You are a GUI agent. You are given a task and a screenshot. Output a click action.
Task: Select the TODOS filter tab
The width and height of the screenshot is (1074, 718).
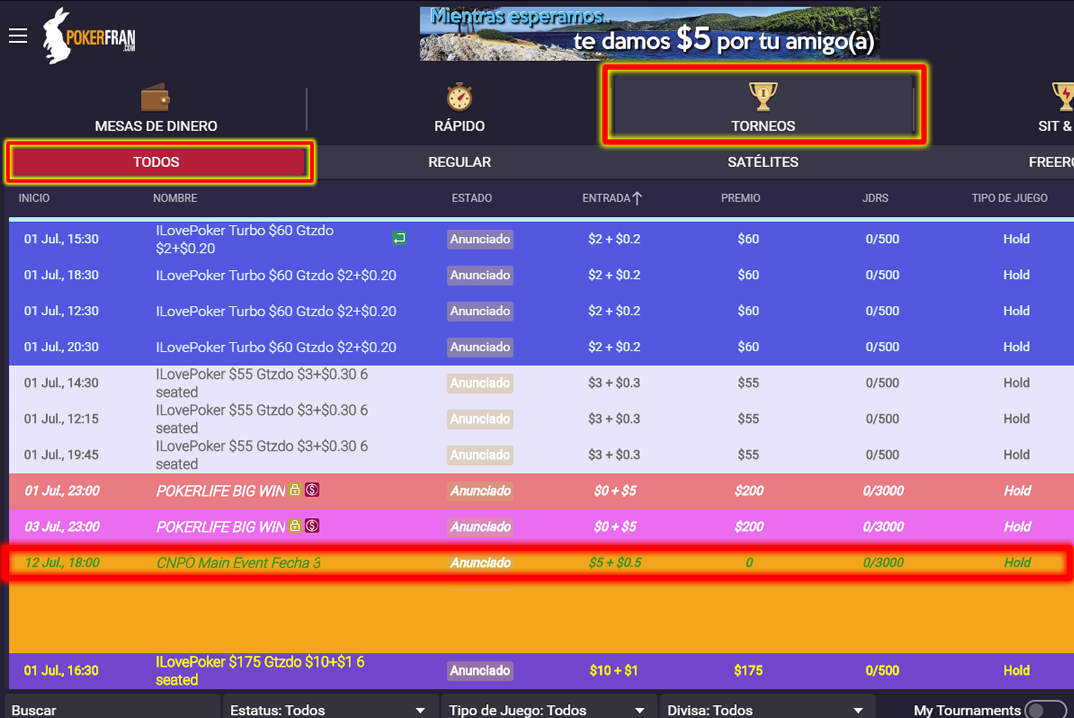pyautogui.click(x=158, y=162)
